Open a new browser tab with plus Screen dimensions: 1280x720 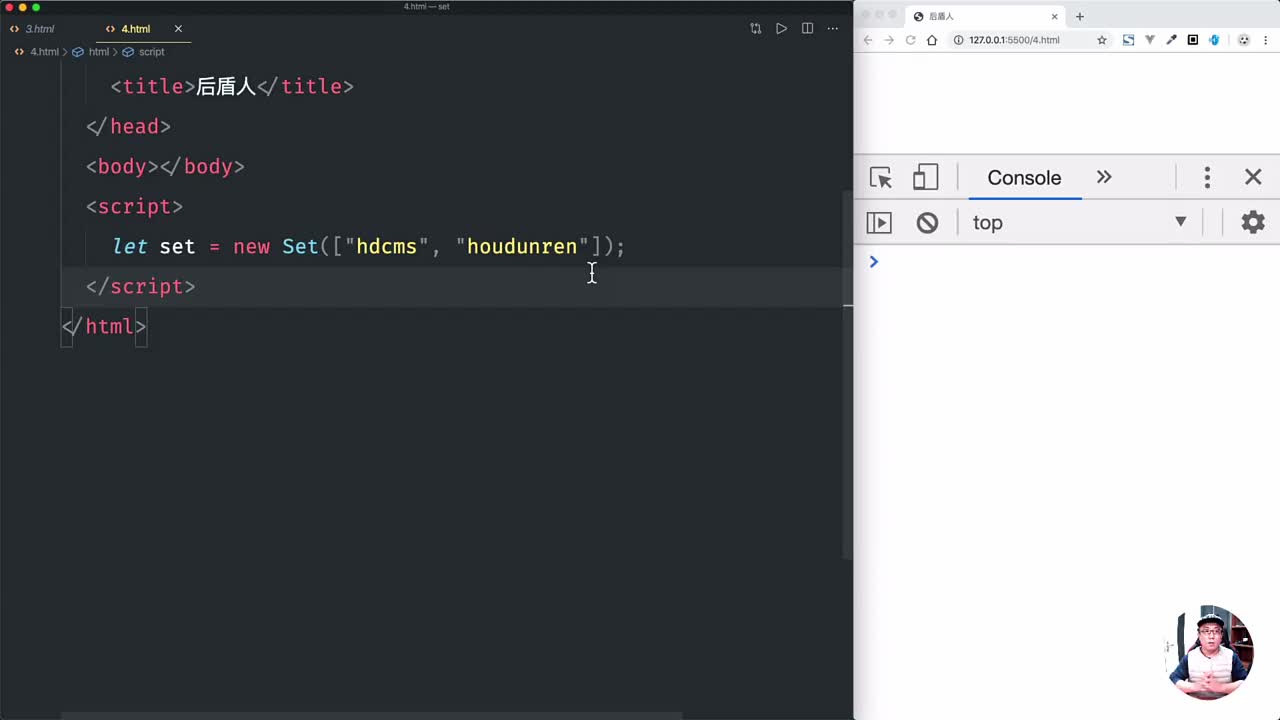(1079, 16)
